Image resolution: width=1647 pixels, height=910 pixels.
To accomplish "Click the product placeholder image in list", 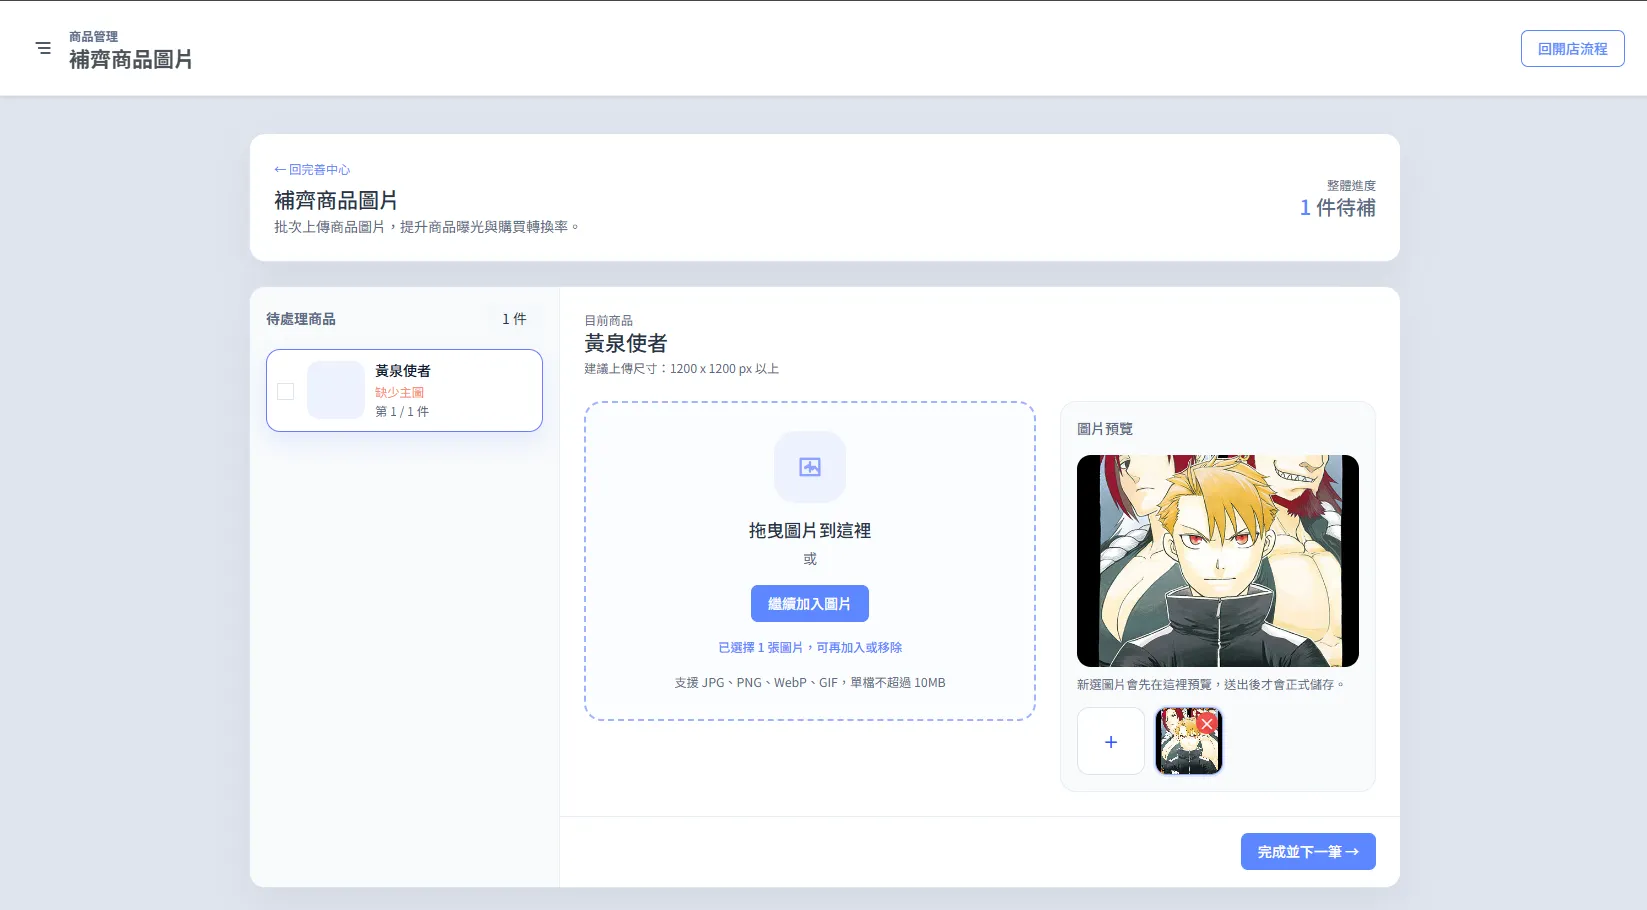I will coord(336,390).
